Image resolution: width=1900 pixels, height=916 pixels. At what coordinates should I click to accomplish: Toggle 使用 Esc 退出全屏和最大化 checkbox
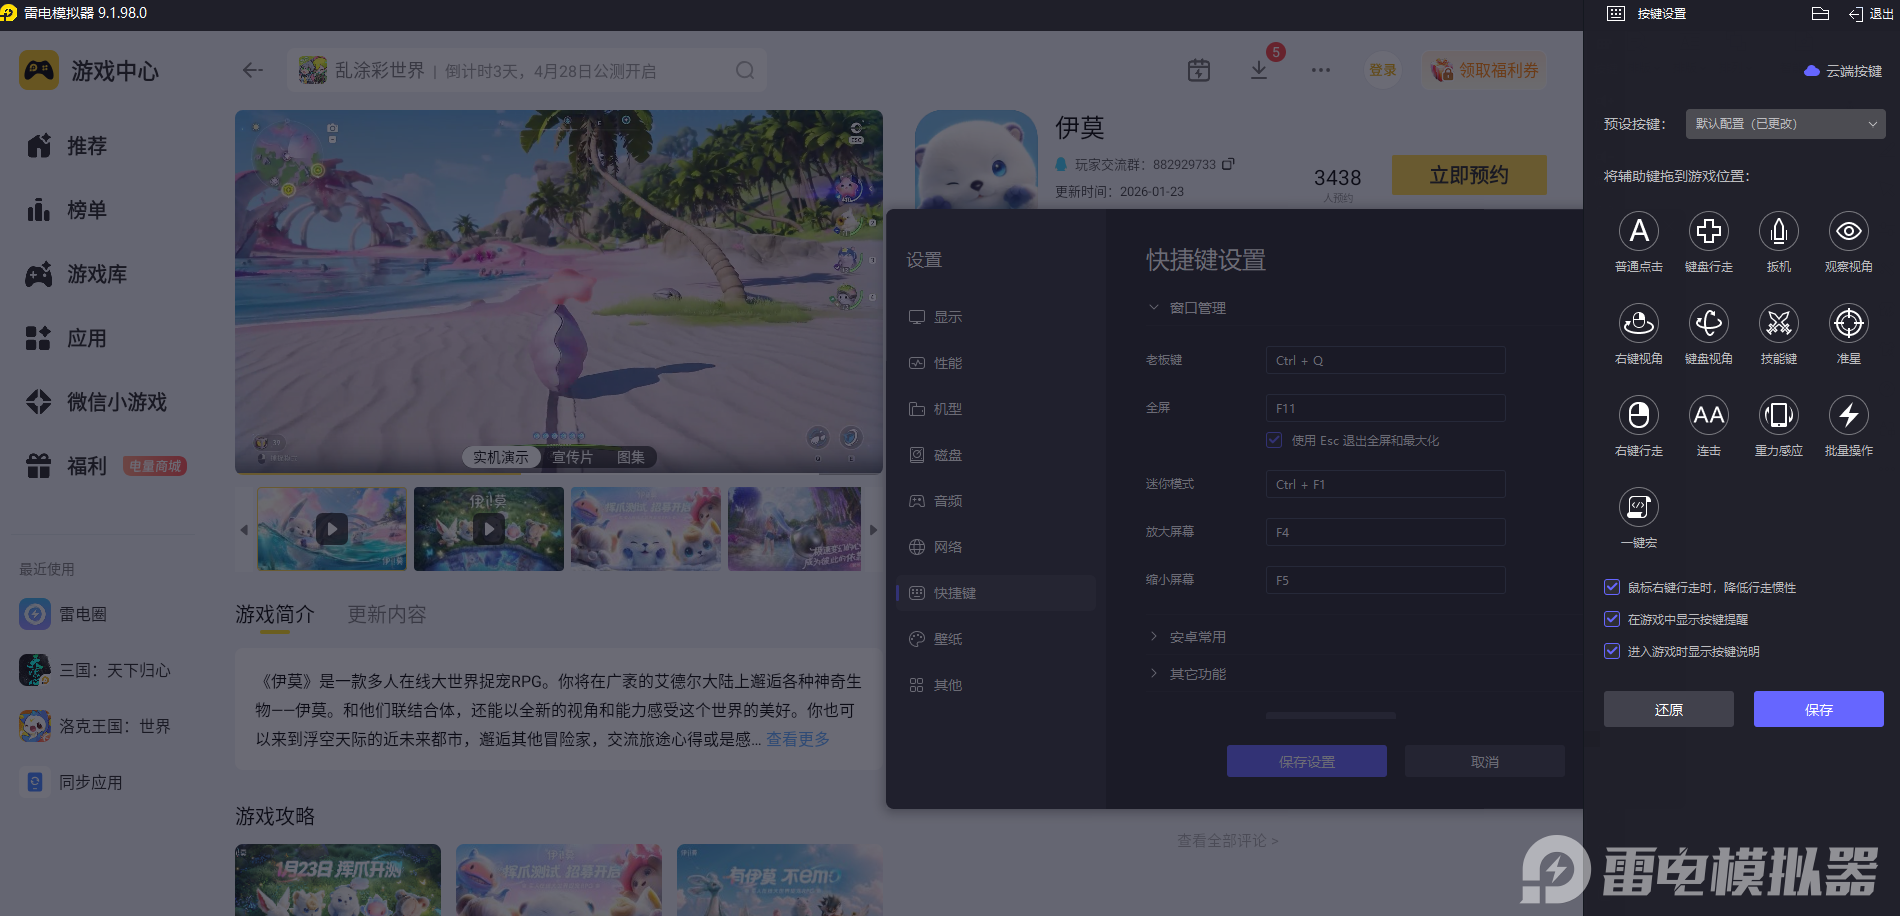tap(1274, 440)
